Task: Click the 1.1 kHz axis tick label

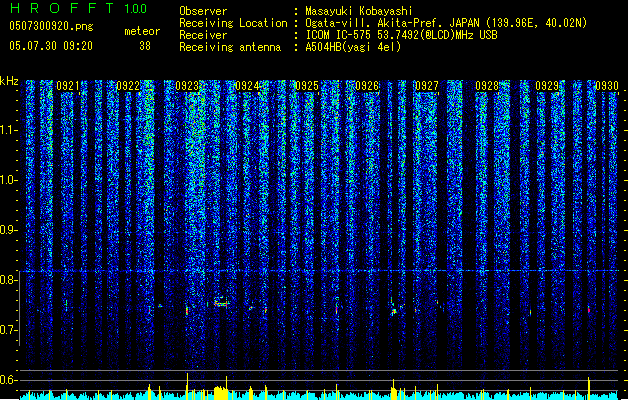Action: click(x=8, y=130)
